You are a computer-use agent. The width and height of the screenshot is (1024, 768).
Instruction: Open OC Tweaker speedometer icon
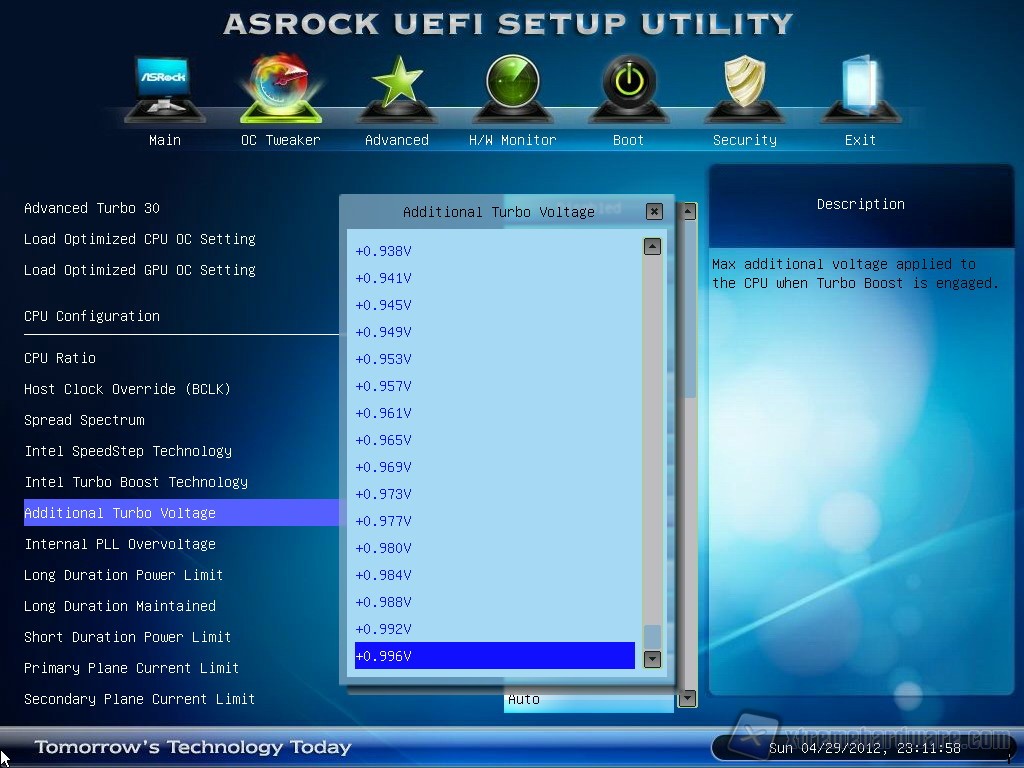pos(280,88)
